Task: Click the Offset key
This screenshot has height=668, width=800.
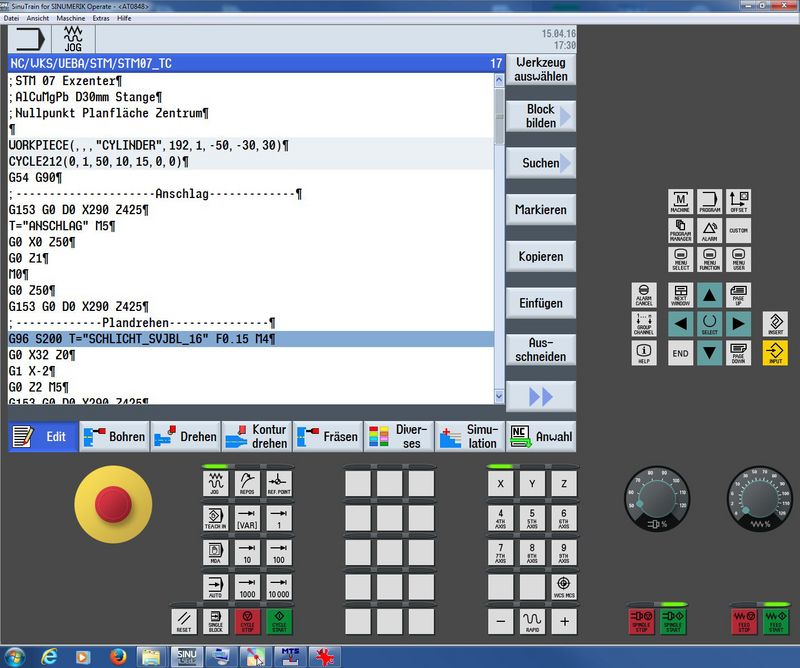Action: (738, 201)
